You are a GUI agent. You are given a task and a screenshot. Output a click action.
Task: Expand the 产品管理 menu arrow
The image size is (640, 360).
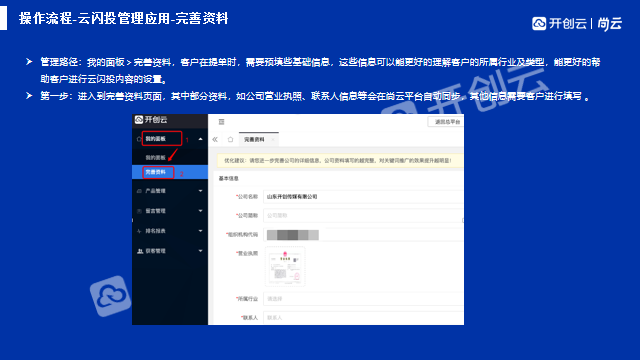click(x=200, y=191)
